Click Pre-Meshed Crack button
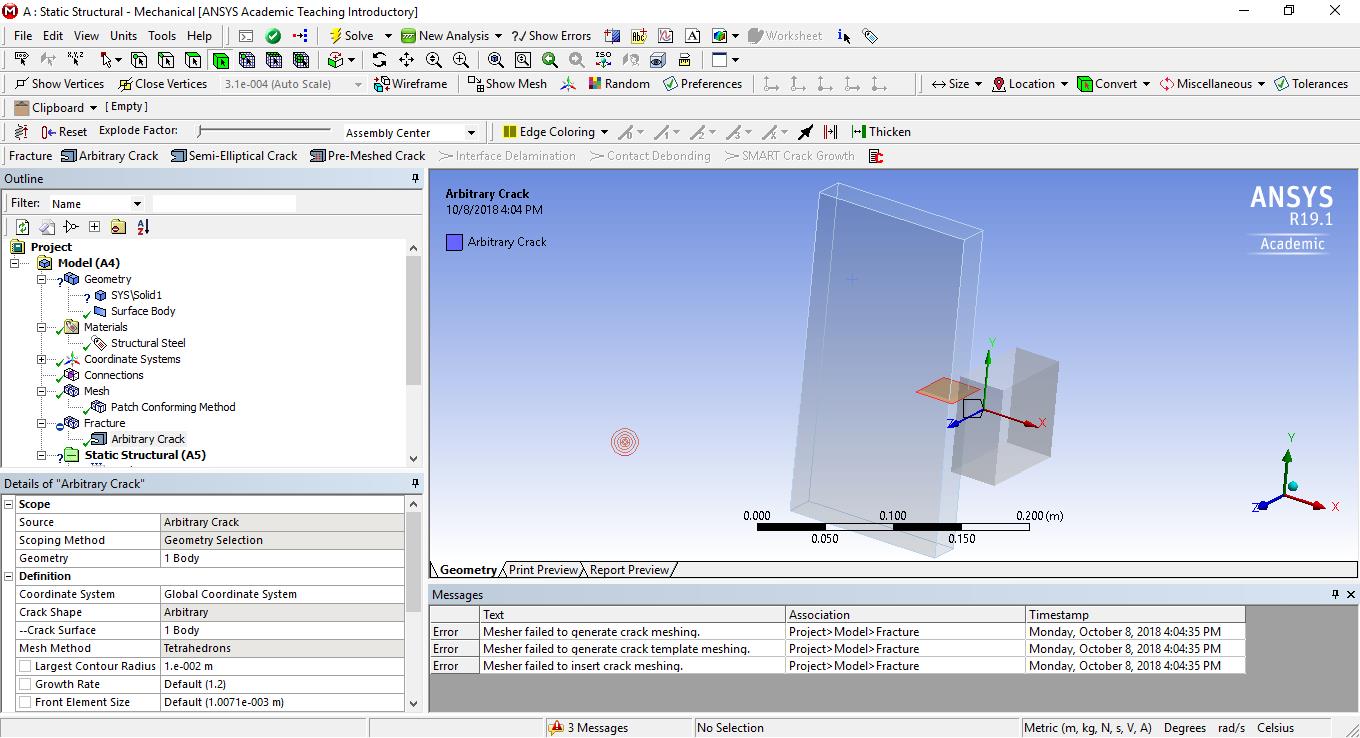 [367, 156]
